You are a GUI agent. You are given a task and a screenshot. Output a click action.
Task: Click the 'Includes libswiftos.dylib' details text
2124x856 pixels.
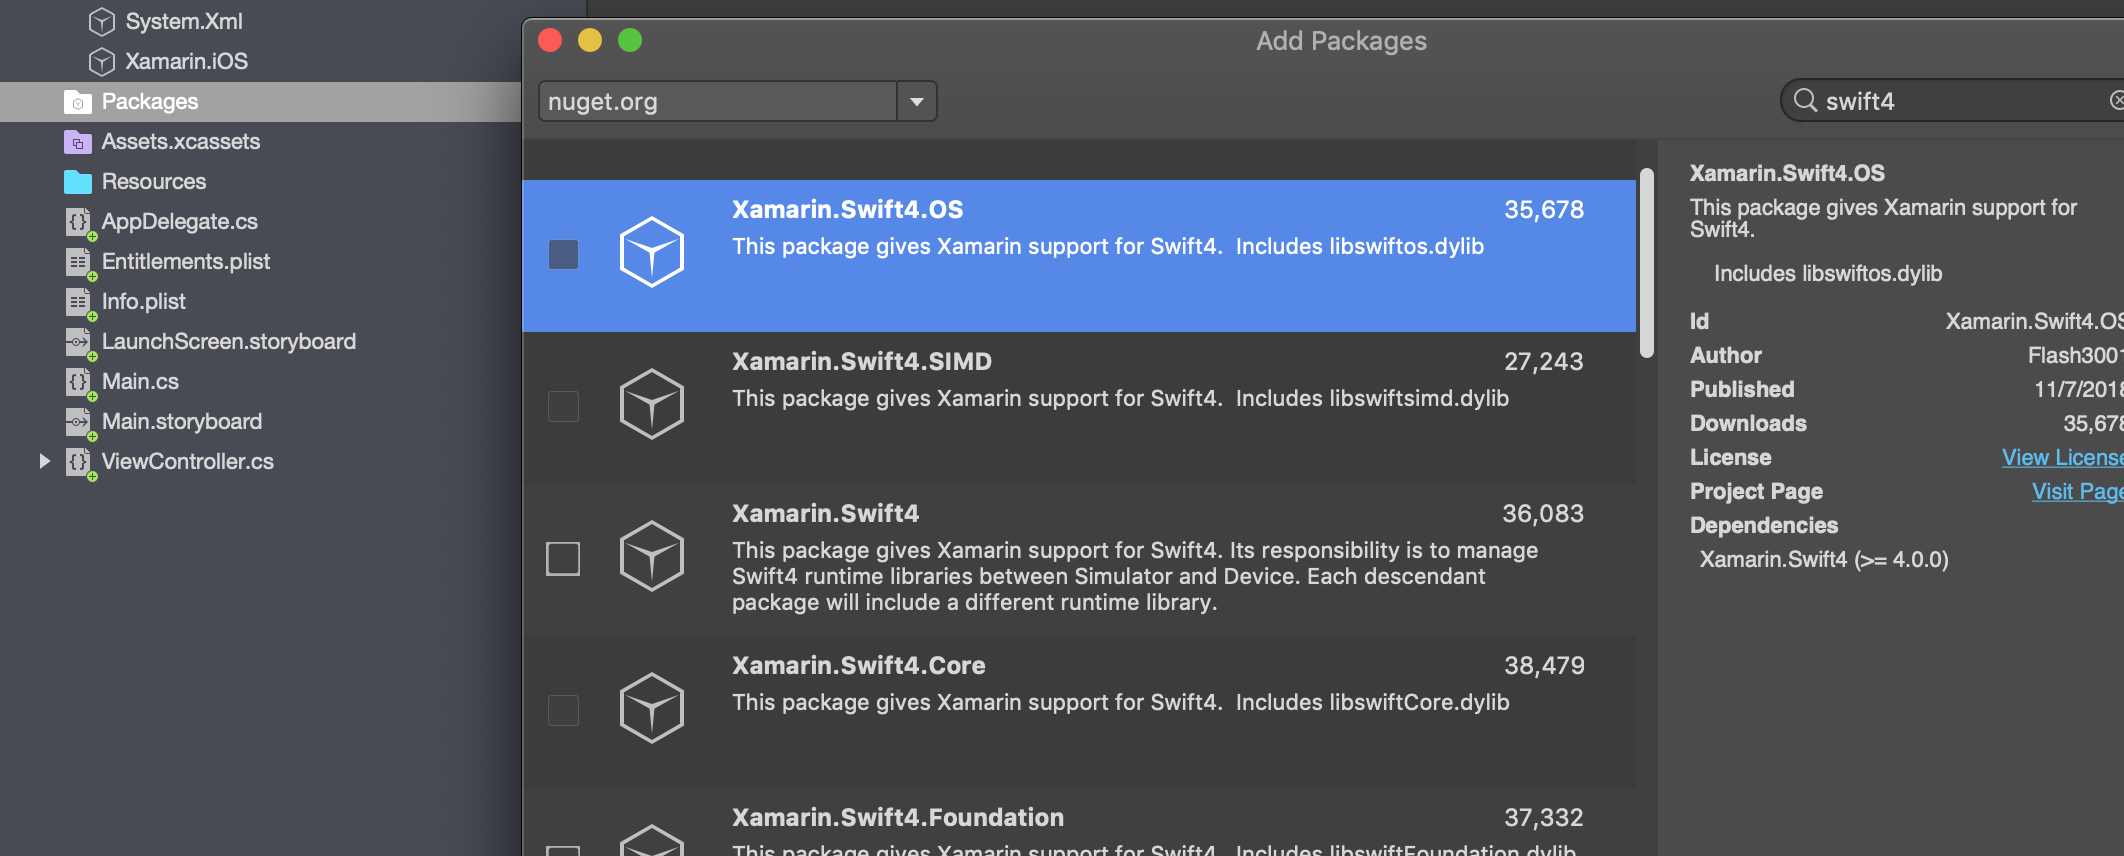pos(1827,274)
